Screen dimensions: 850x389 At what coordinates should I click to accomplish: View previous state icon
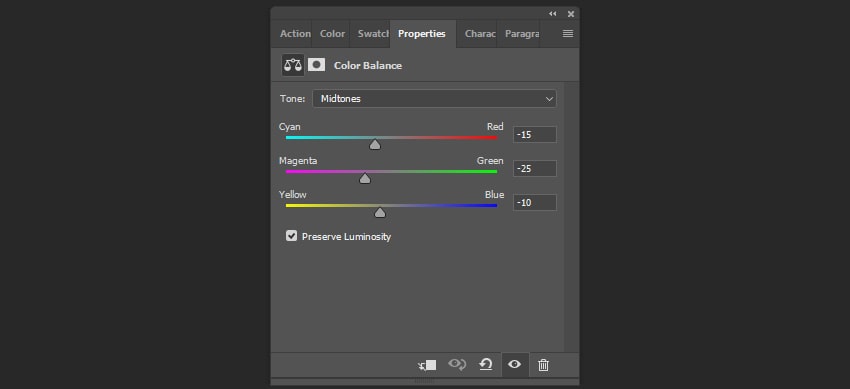(x=457, y=365)
